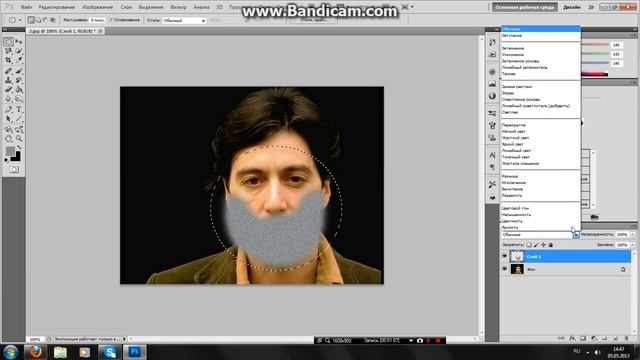Switch to the Дизайн workspace
The height and width of the screenshot is (360, 640).
tap(572, 7)
